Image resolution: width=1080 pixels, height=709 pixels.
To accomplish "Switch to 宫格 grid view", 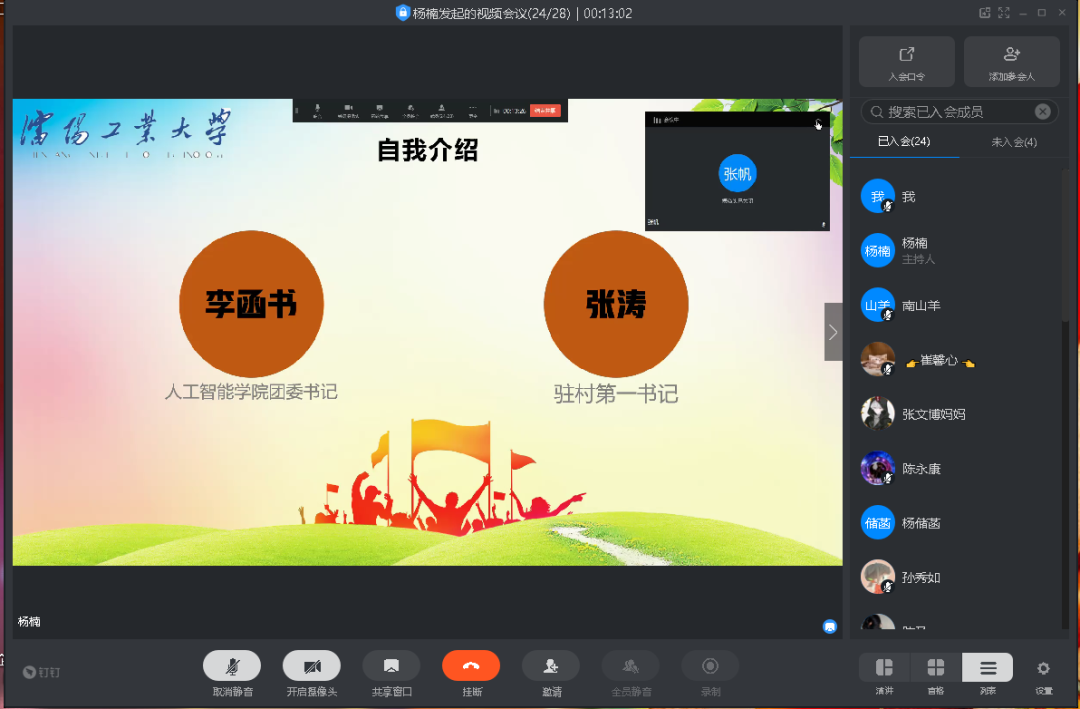I will pos(936,668).
